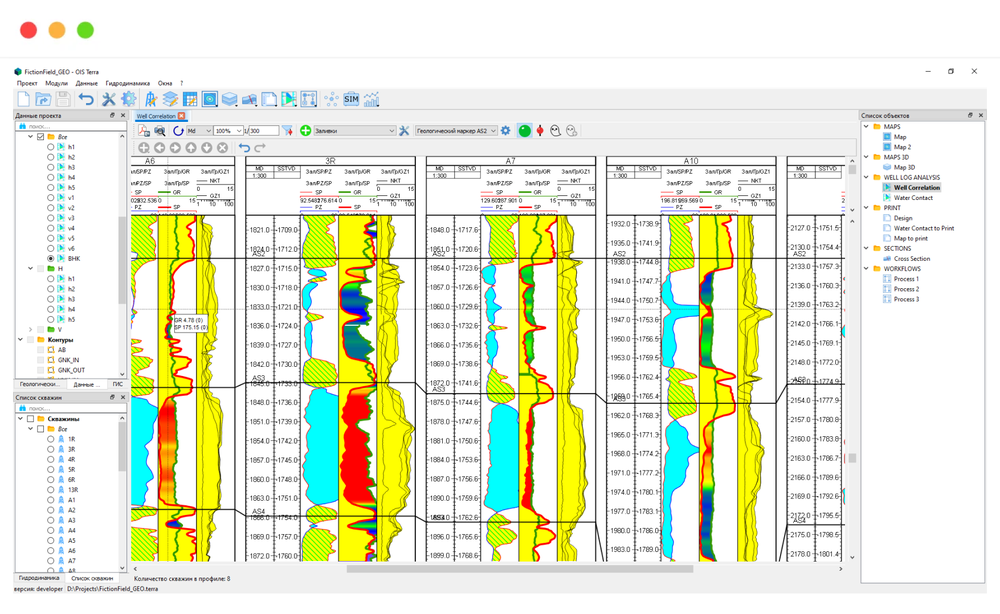Click the green circle icon beside marker settings
The image size is (1000, 614).
524,131
